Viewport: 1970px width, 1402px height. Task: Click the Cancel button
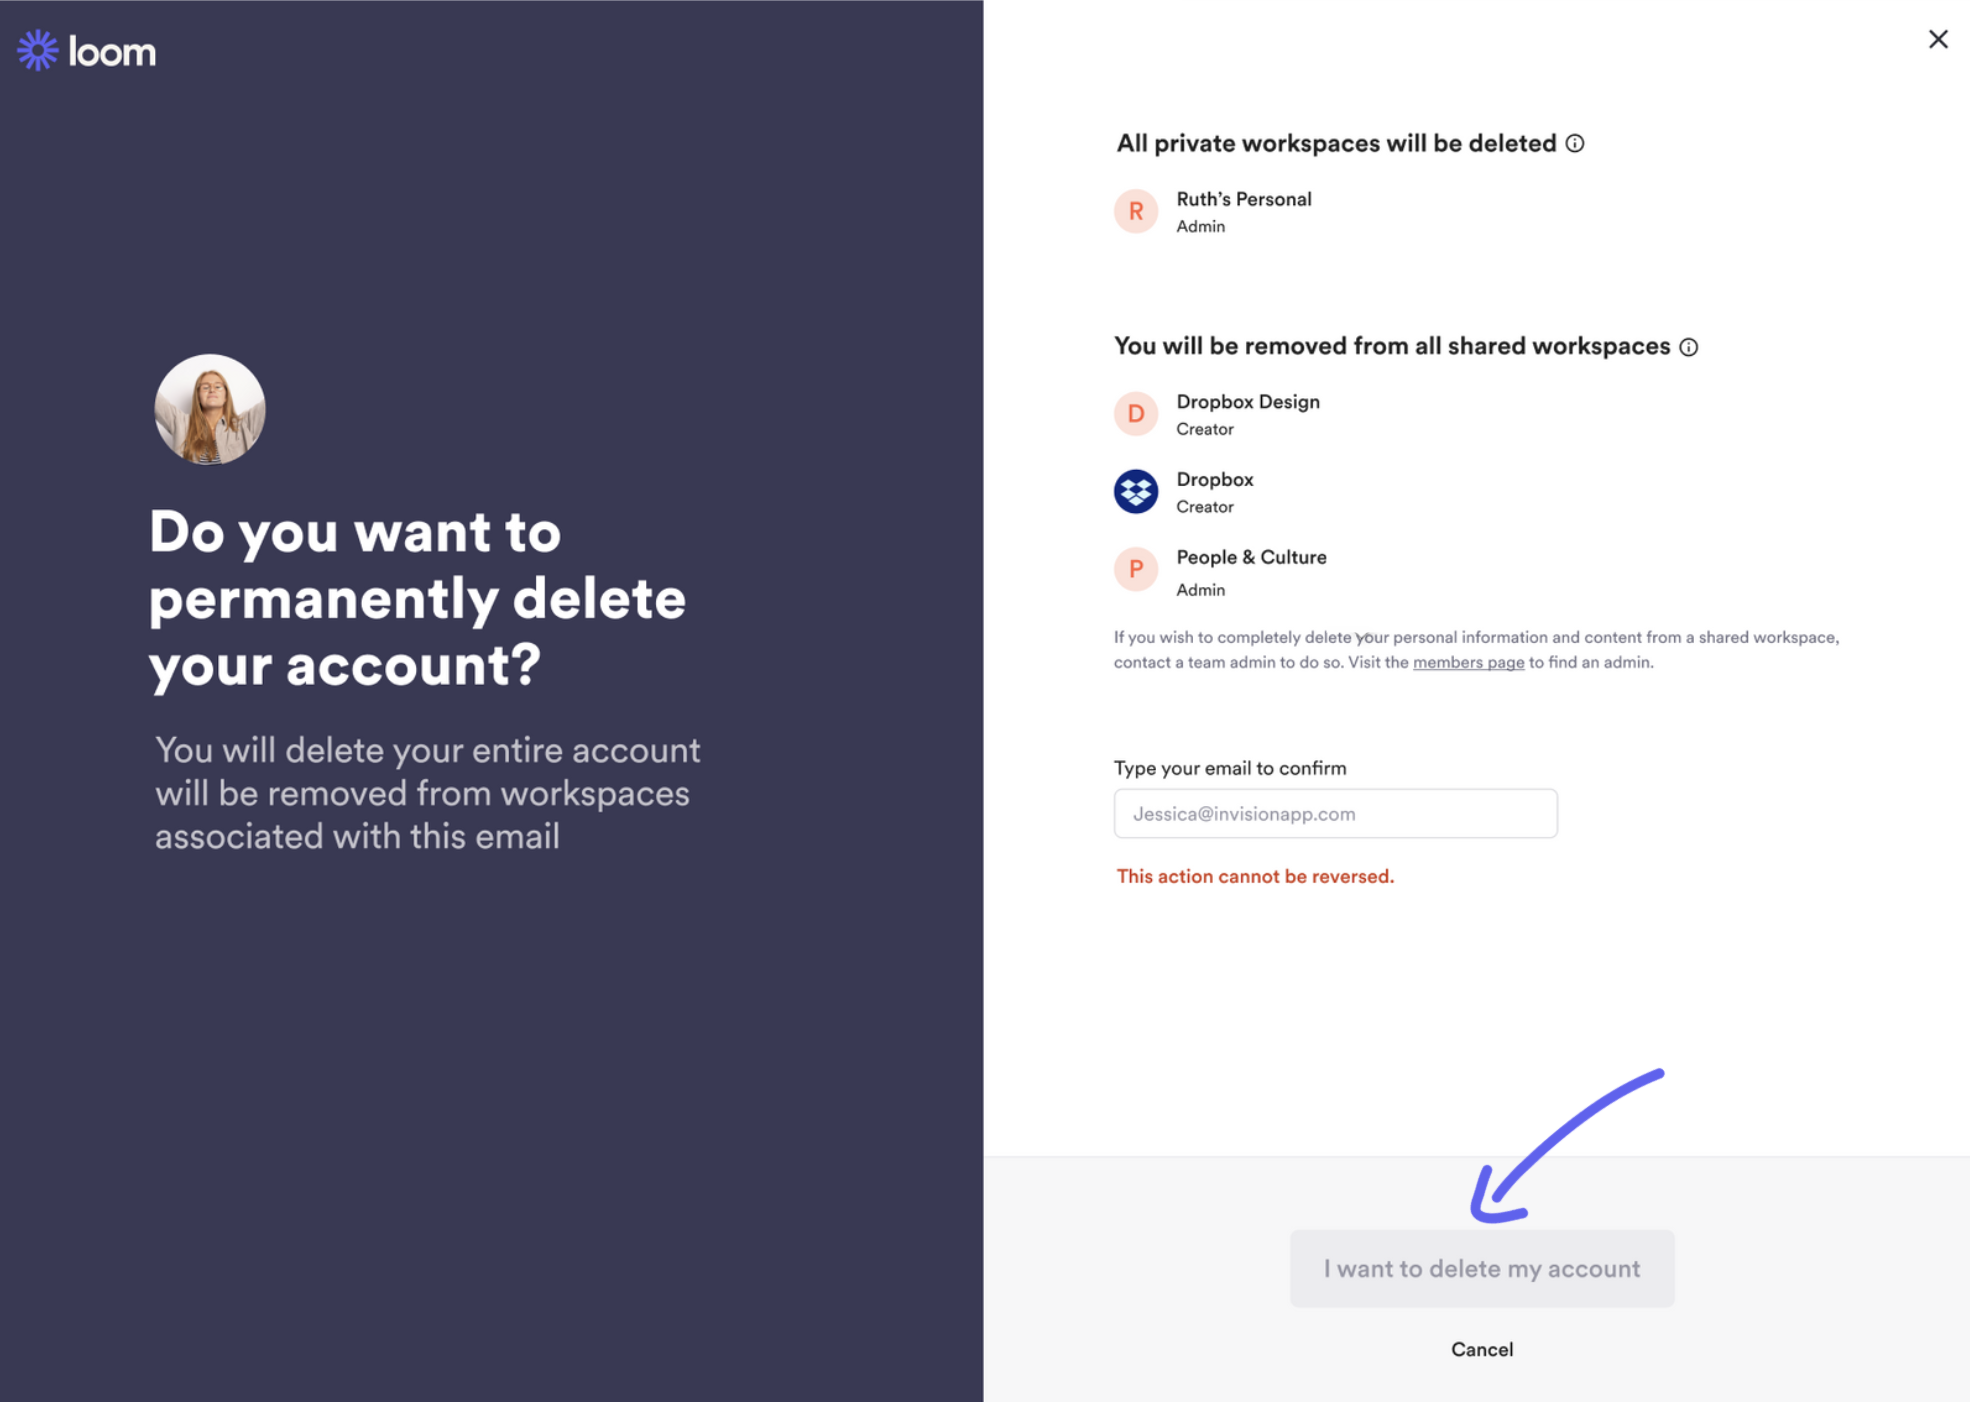click(1482, 1349)
